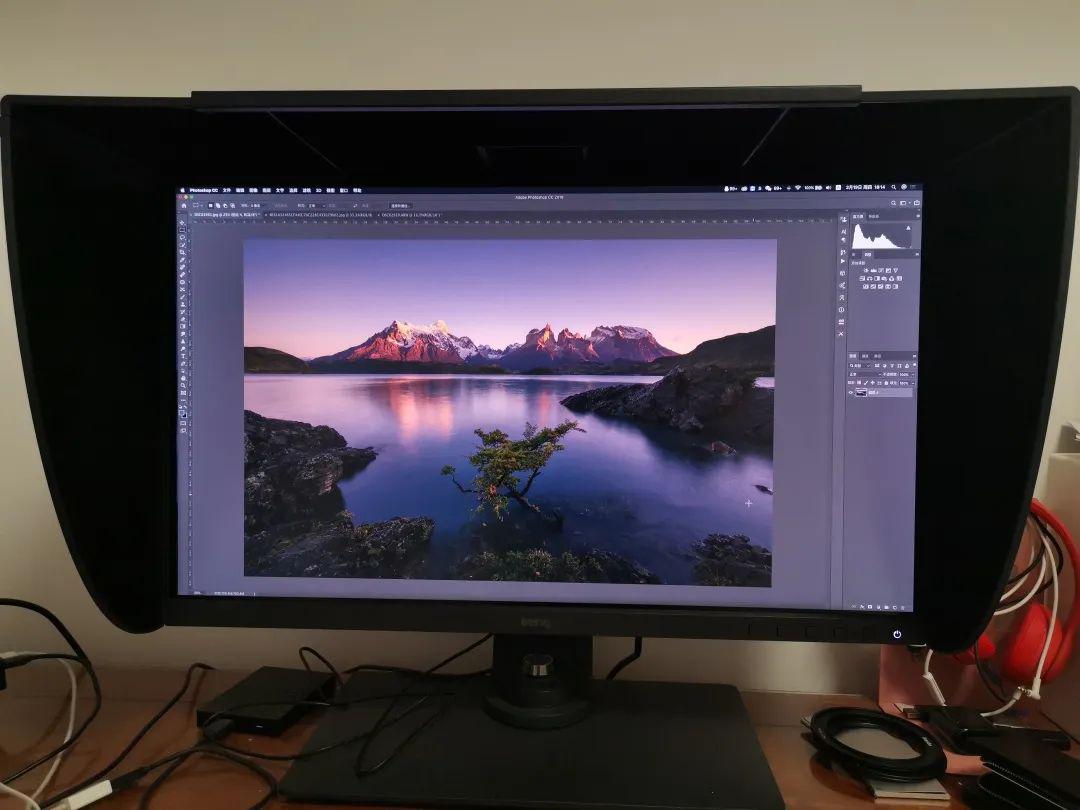Swap foreground and background colors
The height and width of the screenshot is (810, 1080).
pos(185,406)
